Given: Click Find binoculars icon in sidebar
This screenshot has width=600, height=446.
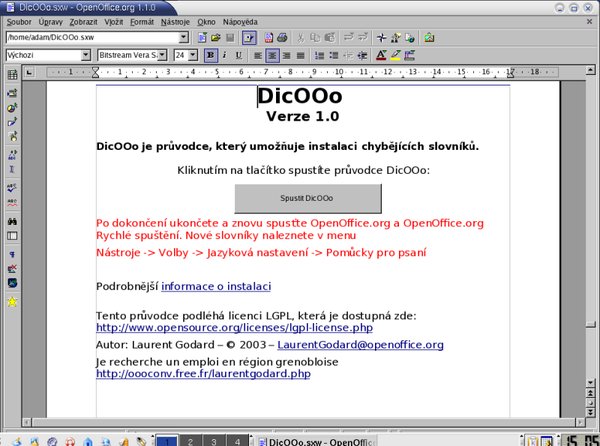Looking at the screenshot, I should 12,221.
